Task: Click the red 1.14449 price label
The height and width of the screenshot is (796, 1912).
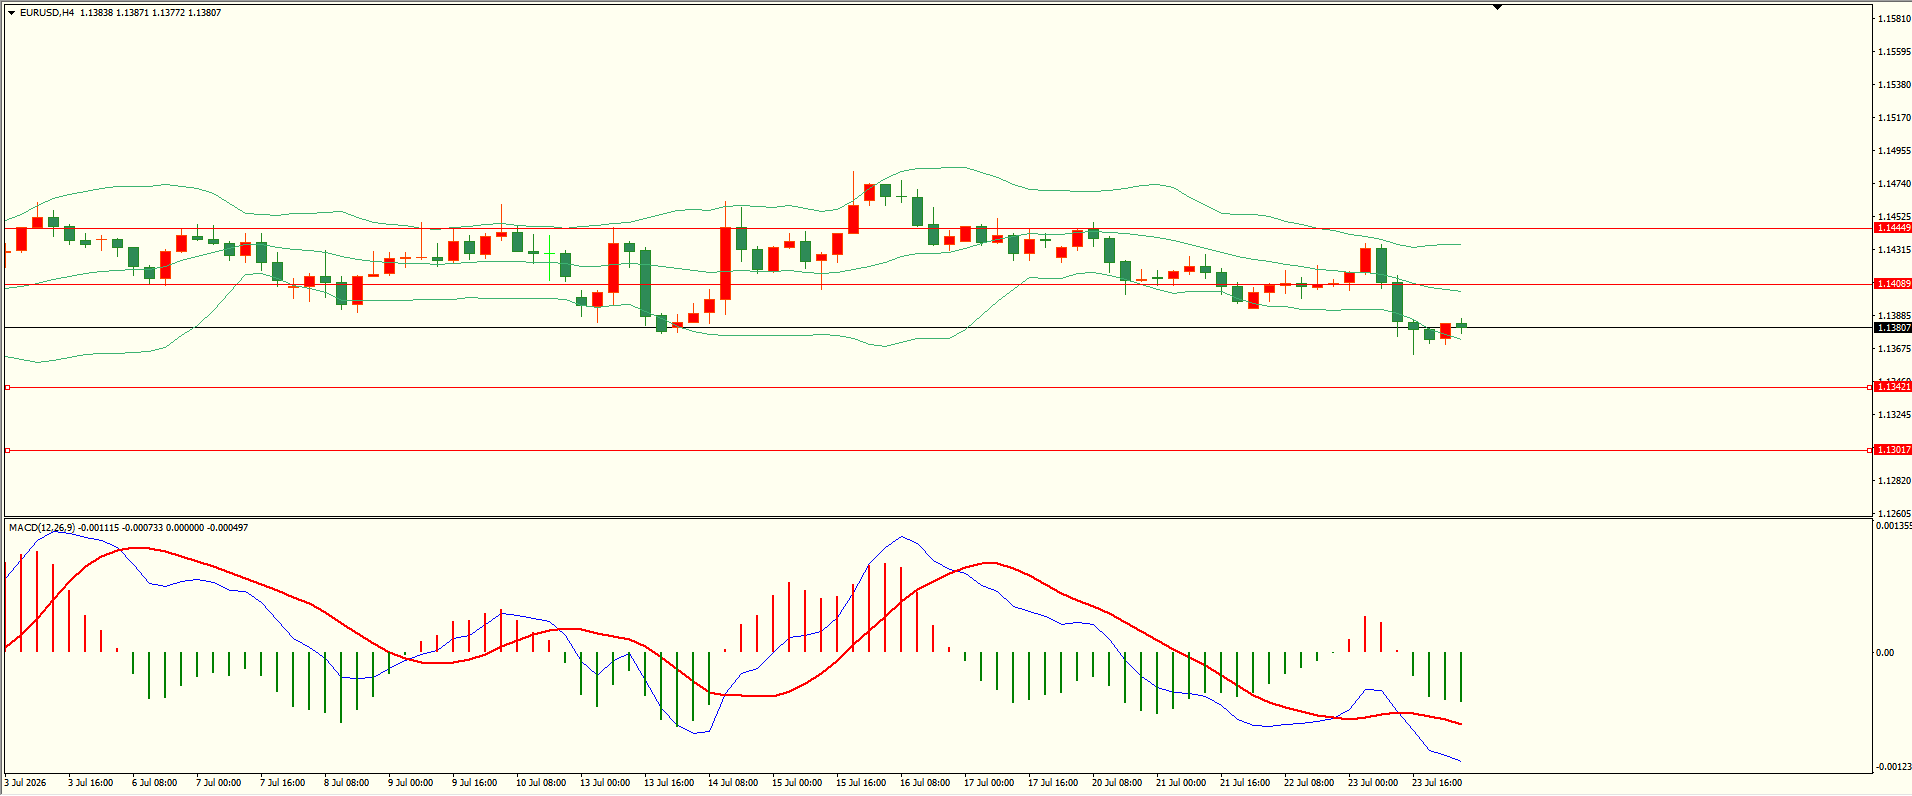Action: coord(1892,228)
